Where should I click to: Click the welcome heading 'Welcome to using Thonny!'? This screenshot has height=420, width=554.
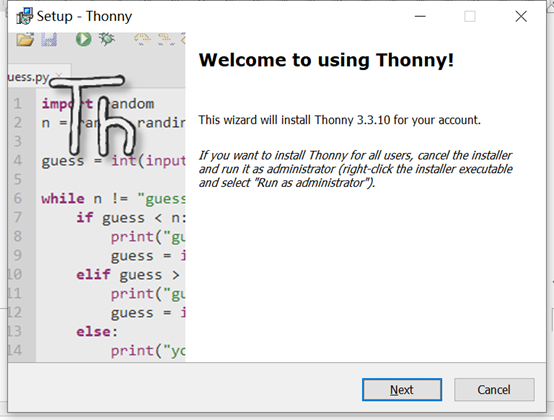(326, 60)
